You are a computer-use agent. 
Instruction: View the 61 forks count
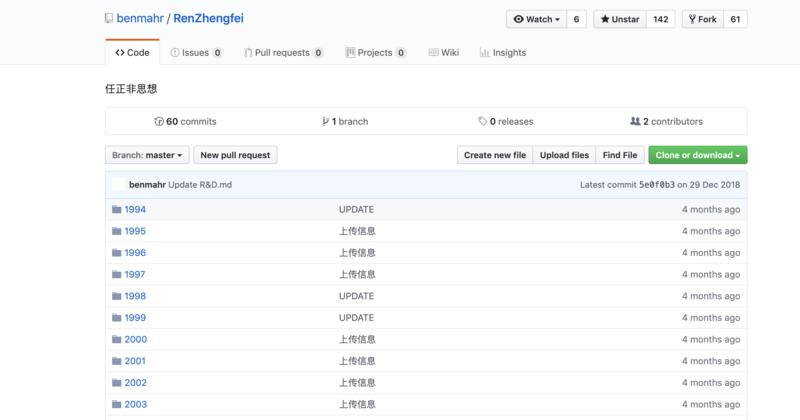(735, 19)
